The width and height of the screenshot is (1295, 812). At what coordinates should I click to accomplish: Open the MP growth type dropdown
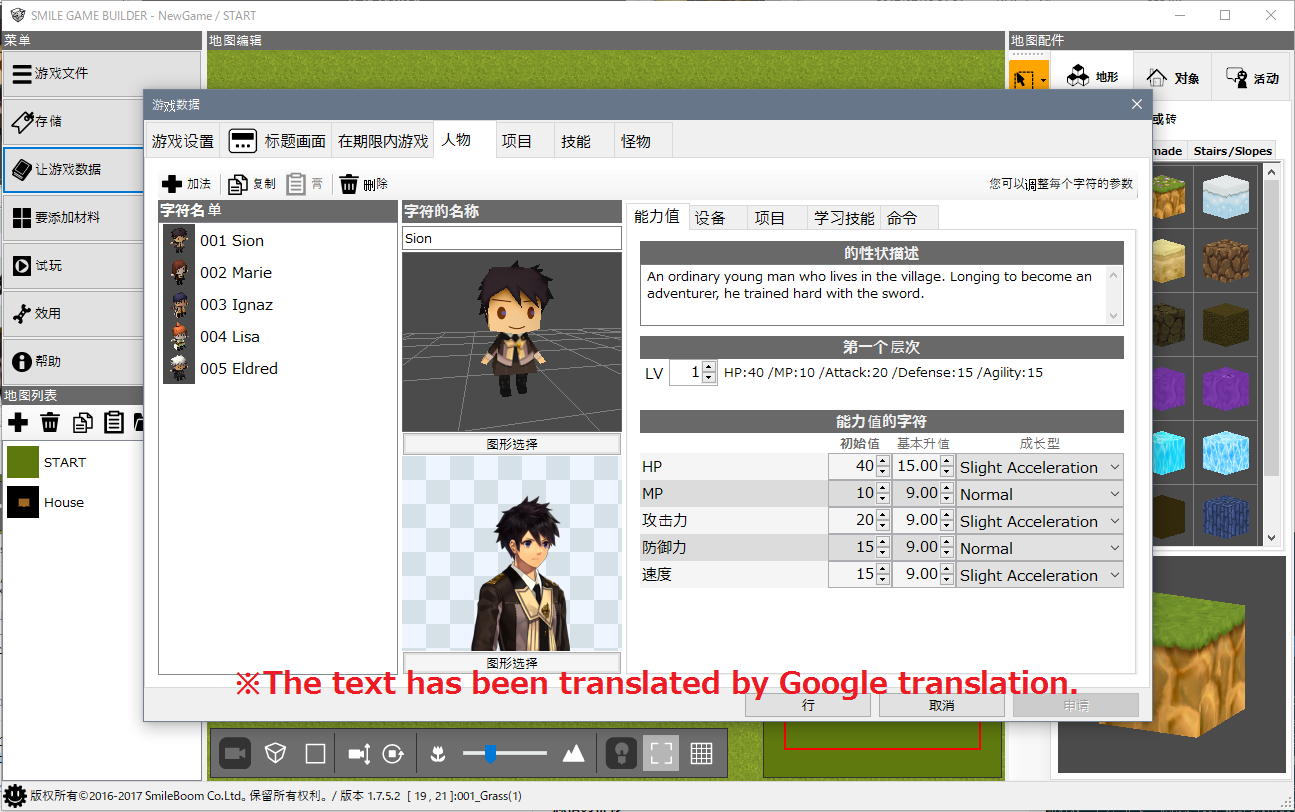(x=1039, y=494)
